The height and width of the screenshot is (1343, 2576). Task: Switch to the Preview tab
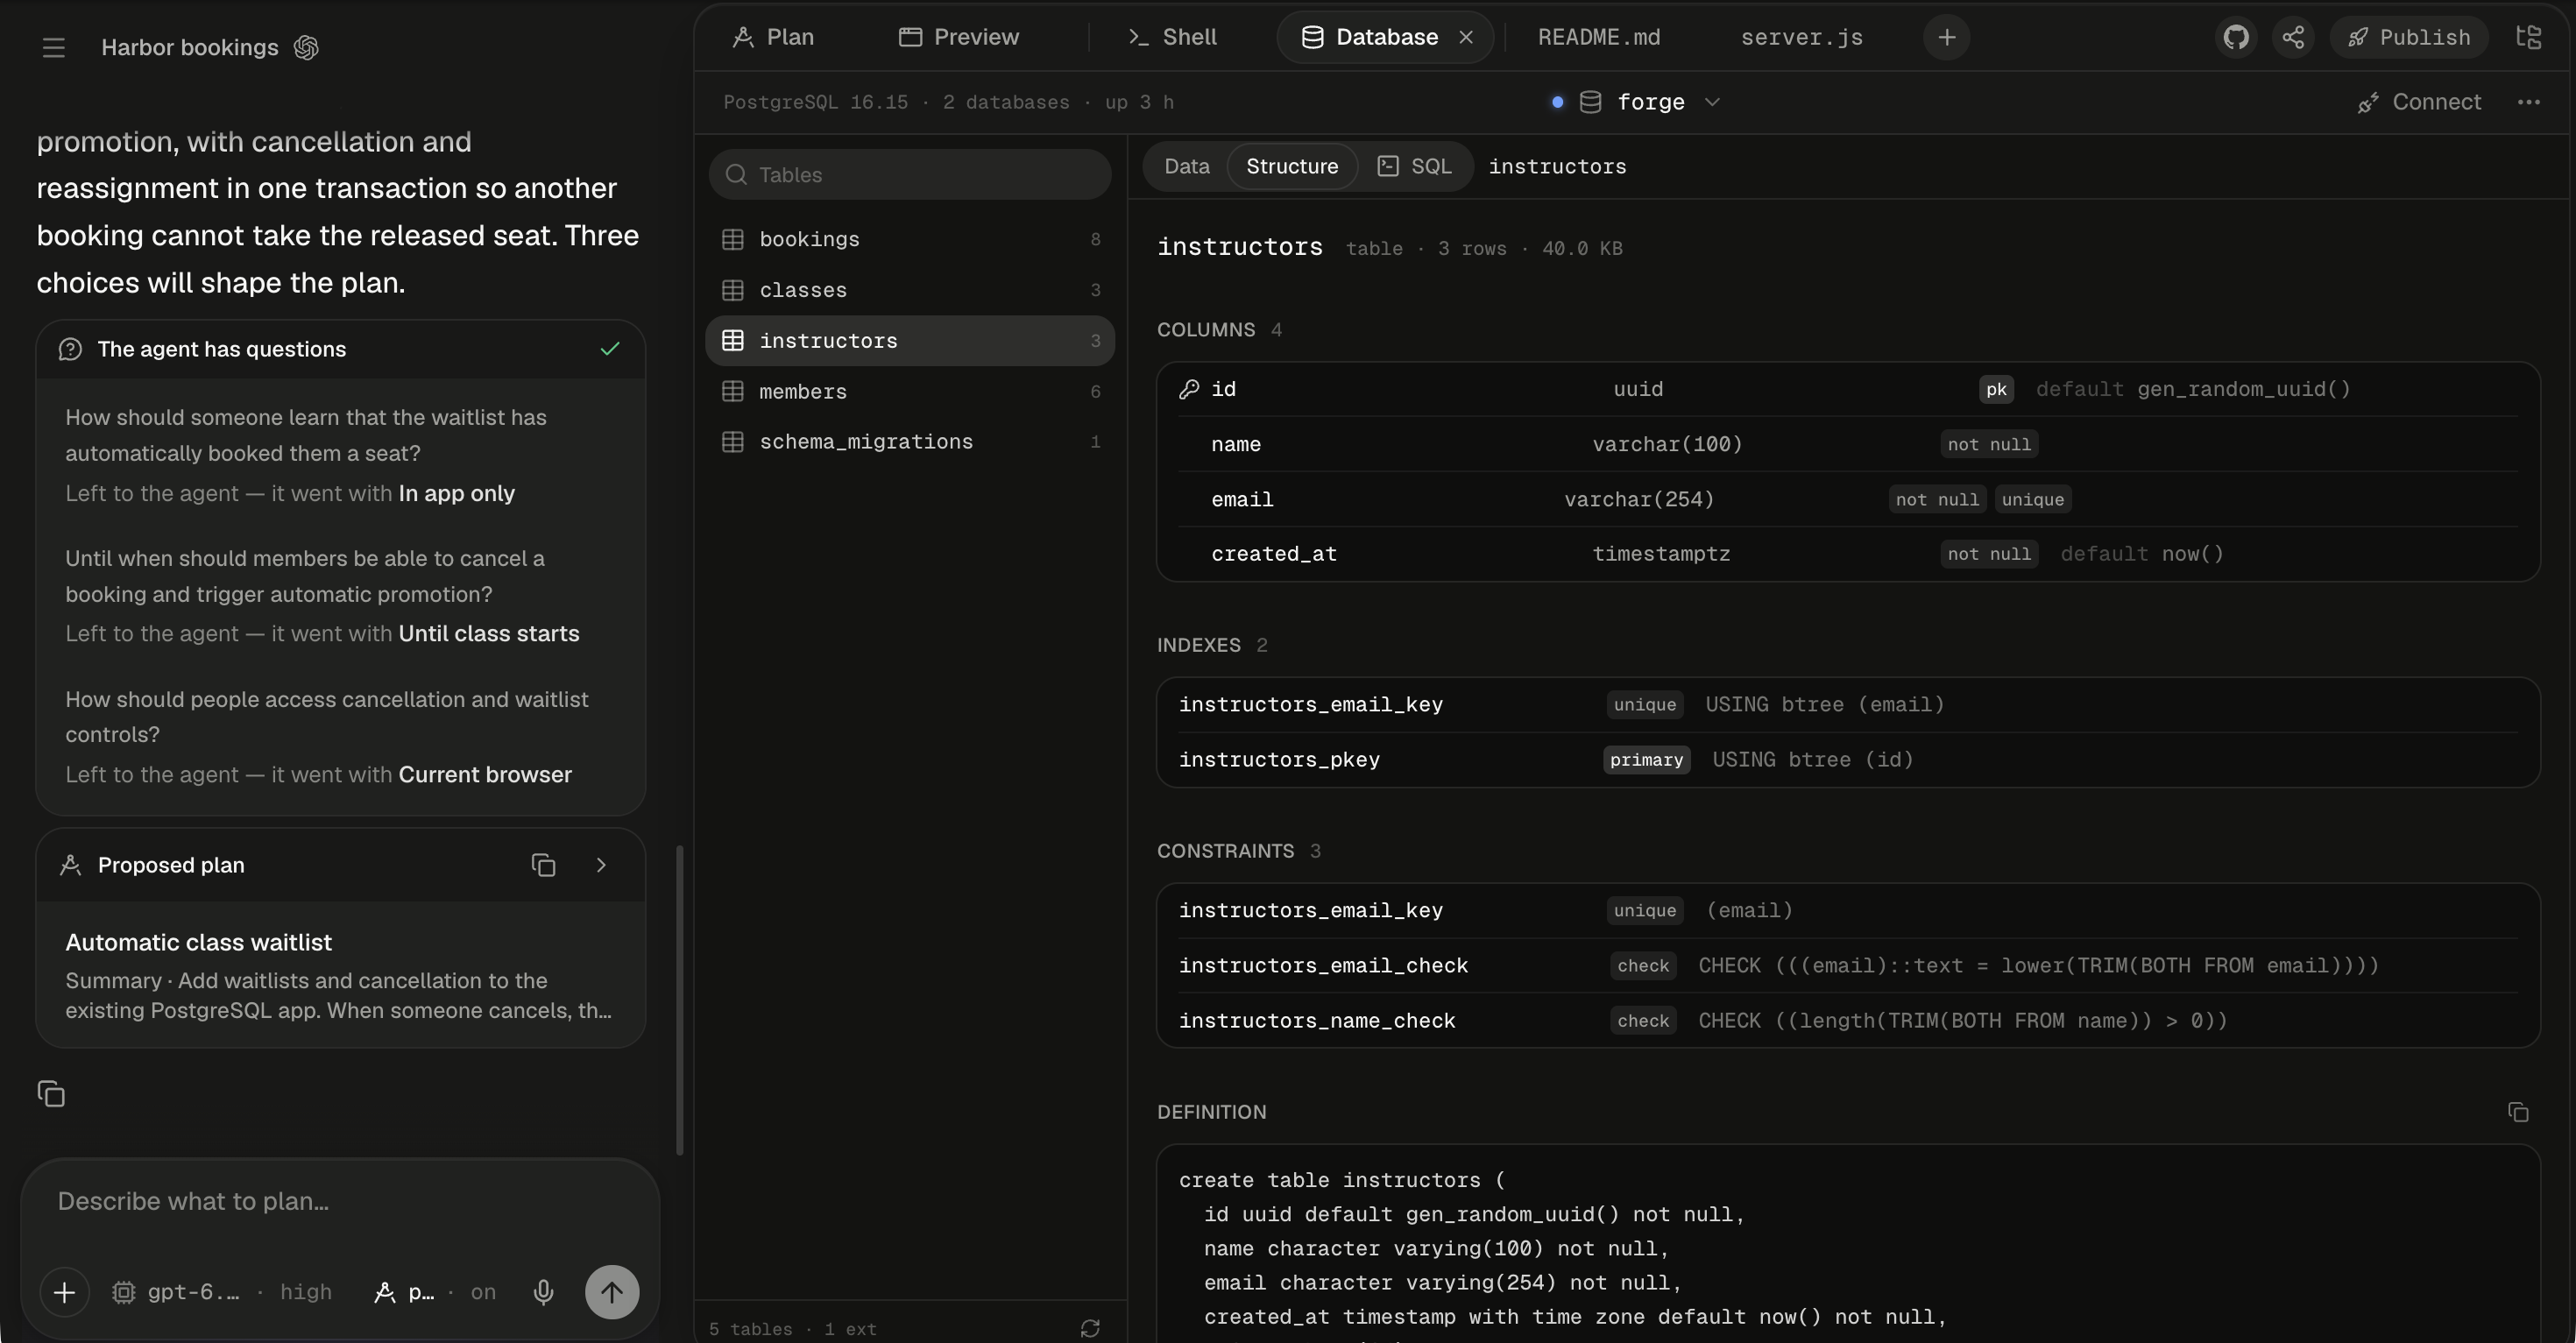point(959,38)
